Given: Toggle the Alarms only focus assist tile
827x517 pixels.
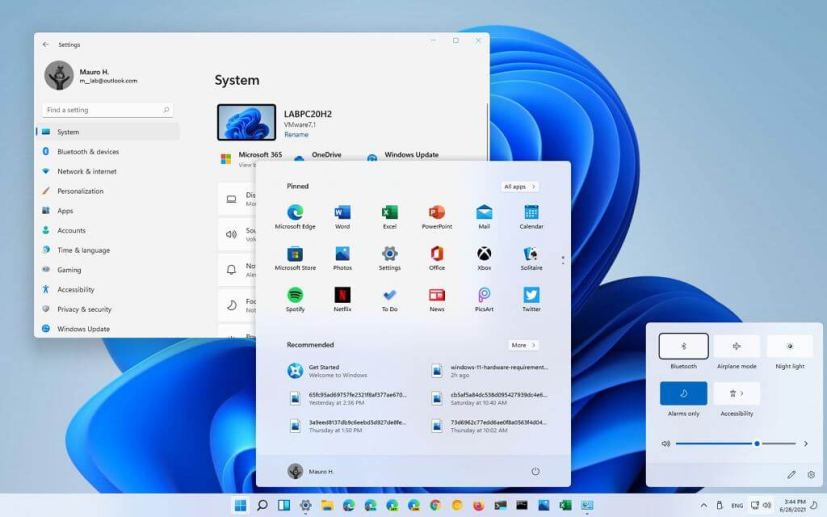Looking at the screenshot, I should point(684,394).
